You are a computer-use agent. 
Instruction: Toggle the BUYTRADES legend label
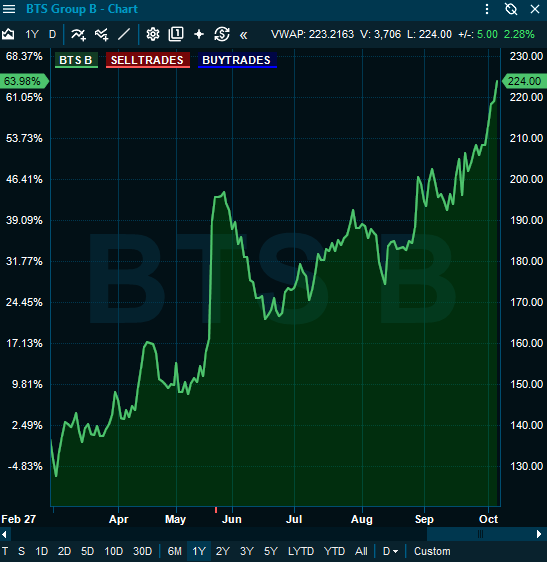click(237, 60)
